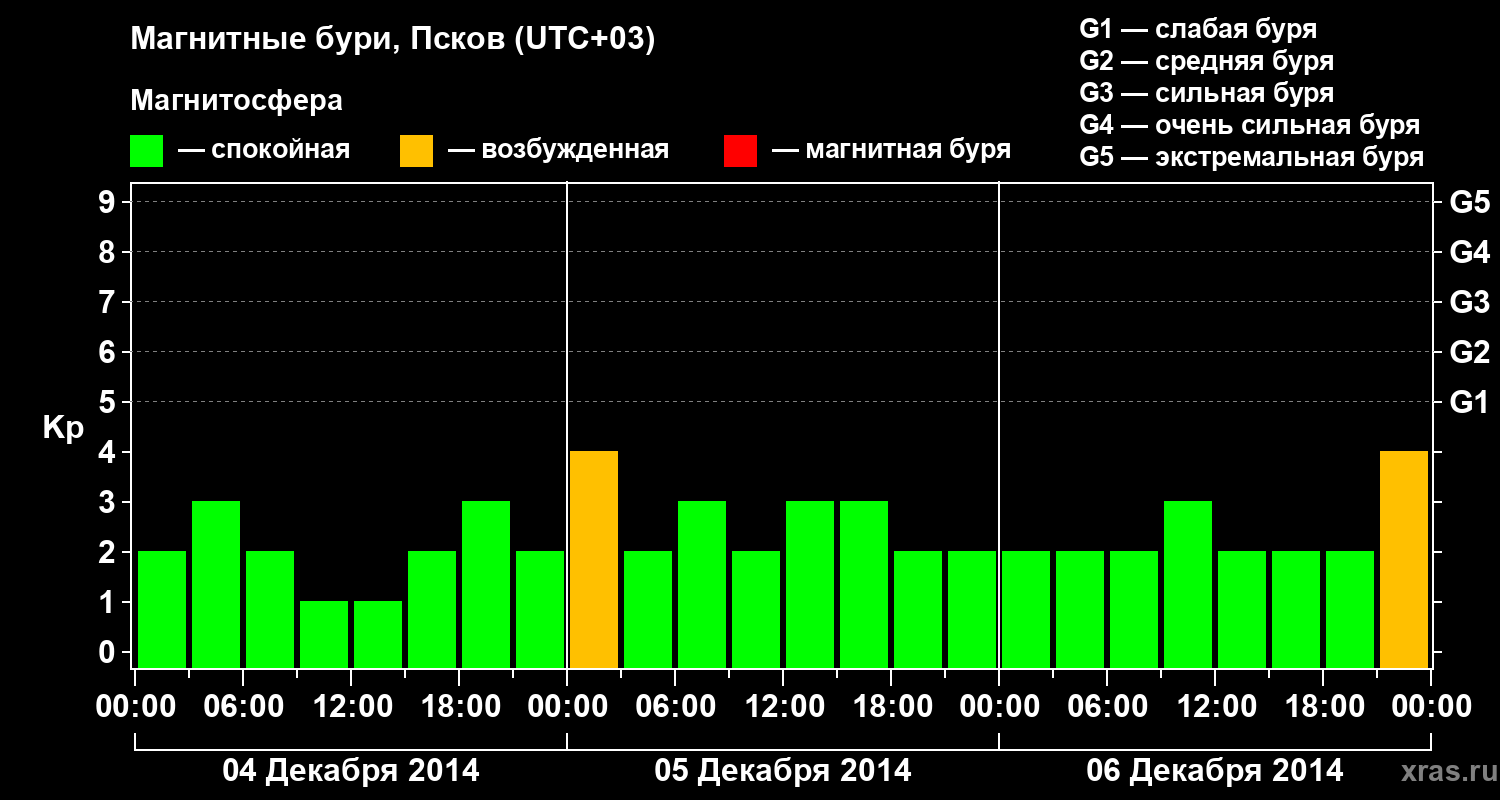The height and width of the screenshot is (800, 1500).
Task: Click the «G3 — сильная буря» description
Action: (x=1206, y=93)
